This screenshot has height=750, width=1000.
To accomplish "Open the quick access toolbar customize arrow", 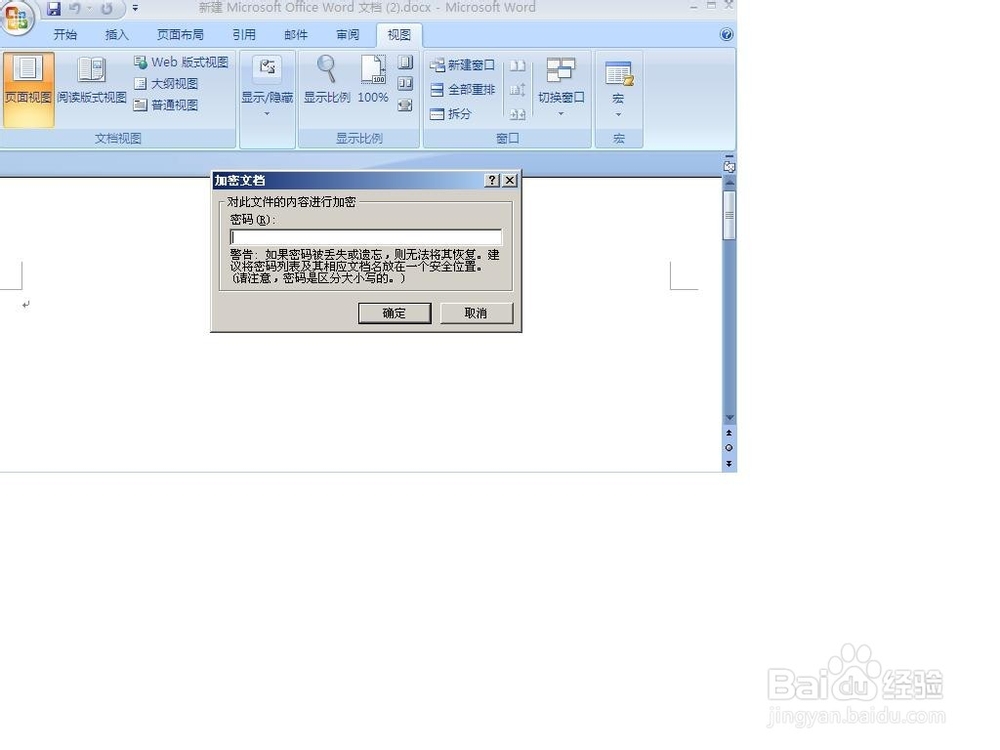I will 135,8.
